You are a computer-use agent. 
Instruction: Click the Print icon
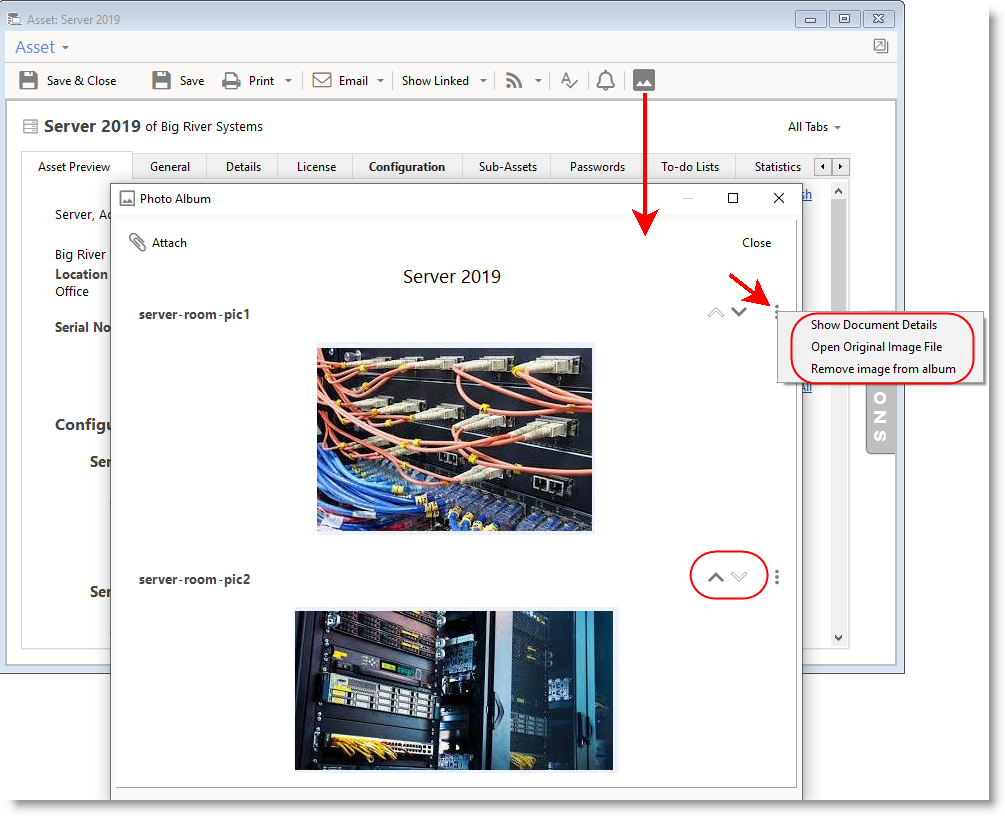click(232, 81)
